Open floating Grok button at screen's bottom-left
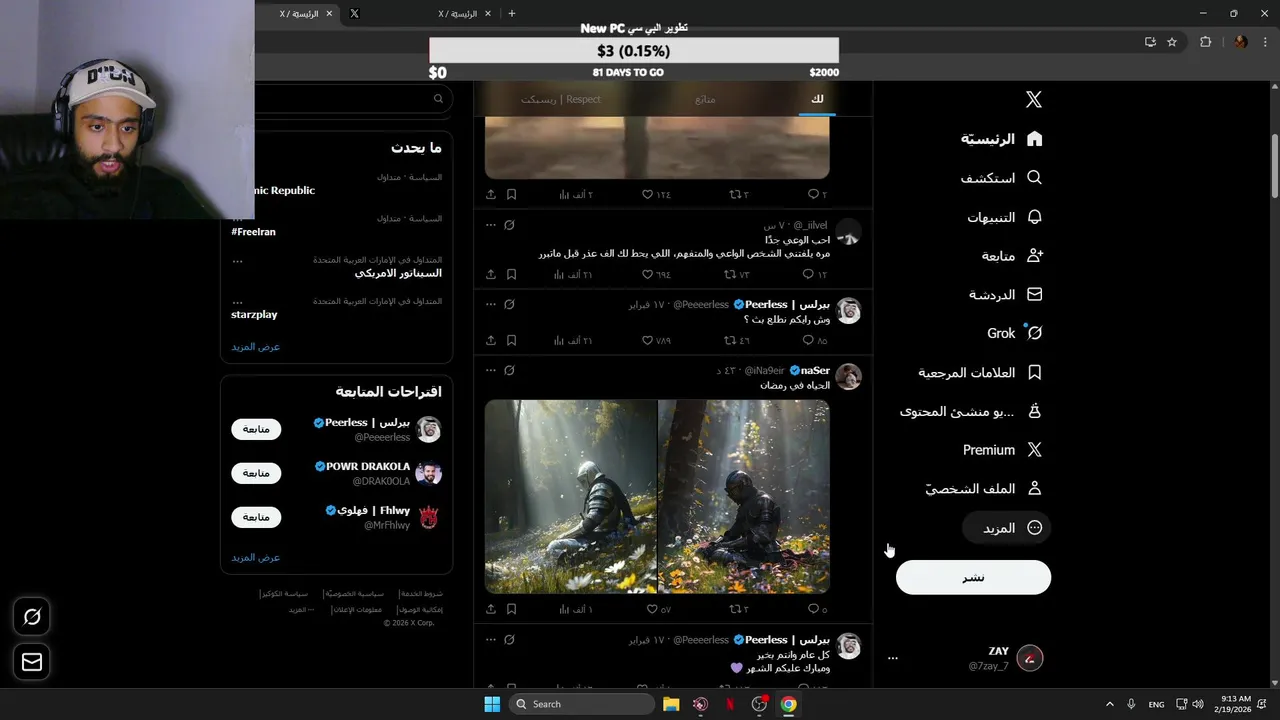This screenshot has width=1280, height=720. tap(32, 617)
